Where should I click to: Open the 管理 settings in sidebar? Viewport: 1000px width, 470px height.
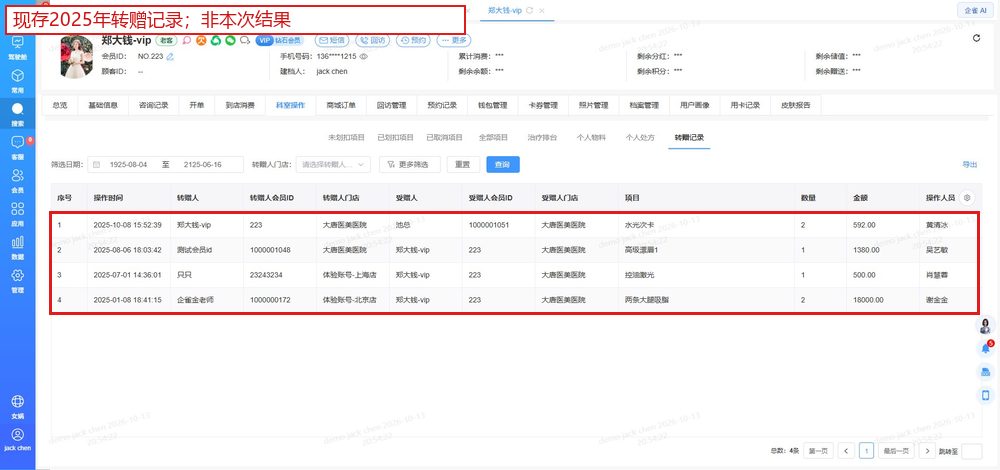17,280
